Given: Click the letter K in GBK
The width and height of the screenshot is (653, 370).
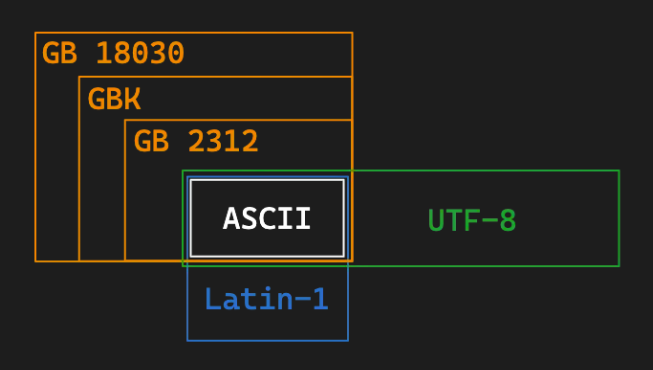Looking at the screenshot, I should 133,99.
